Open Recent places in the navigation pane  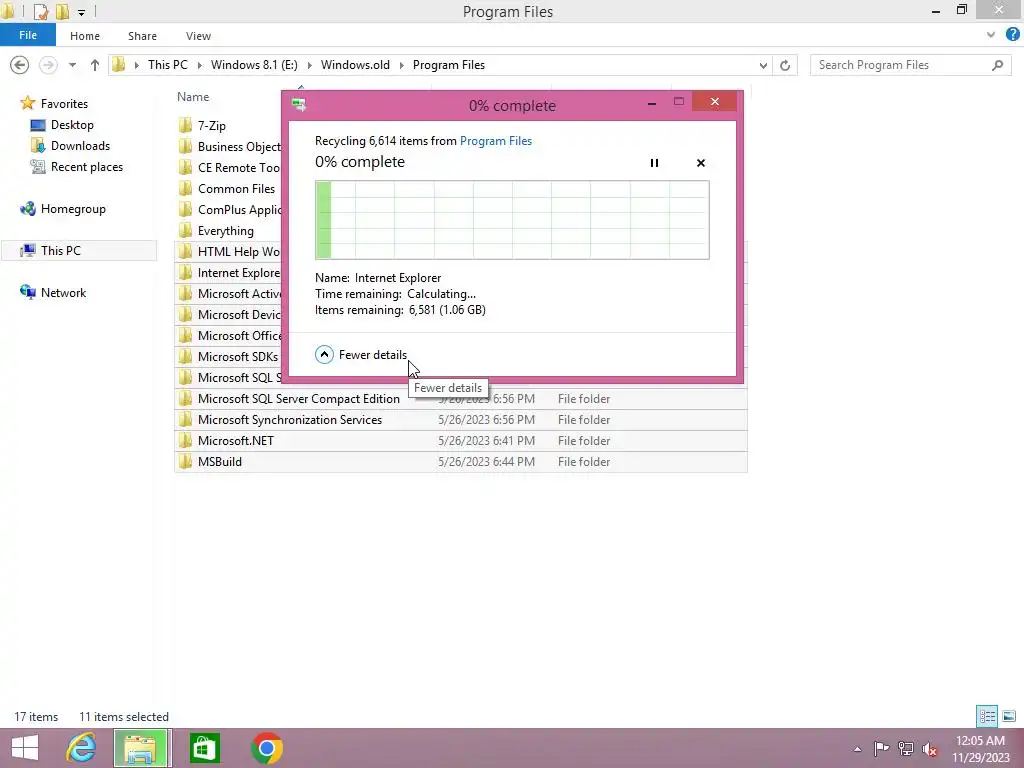pyautogui.click(x=87, y=167)
